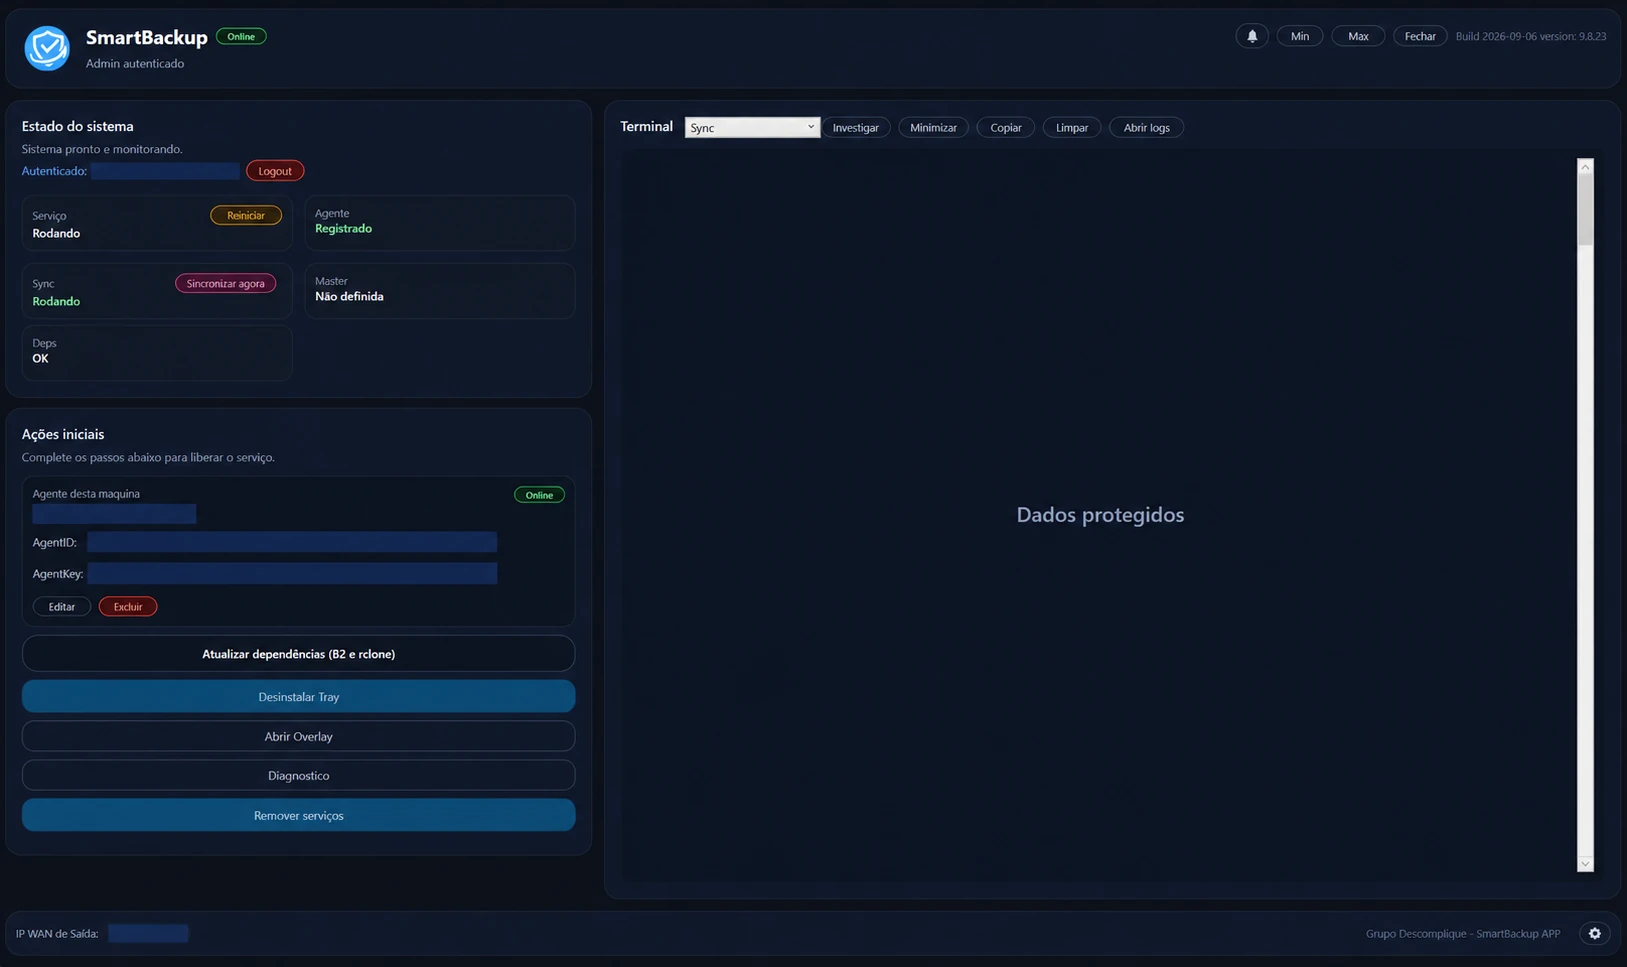Click the Build version text
This screenshot has height=967, width=1627.
tap(1531, 36)
